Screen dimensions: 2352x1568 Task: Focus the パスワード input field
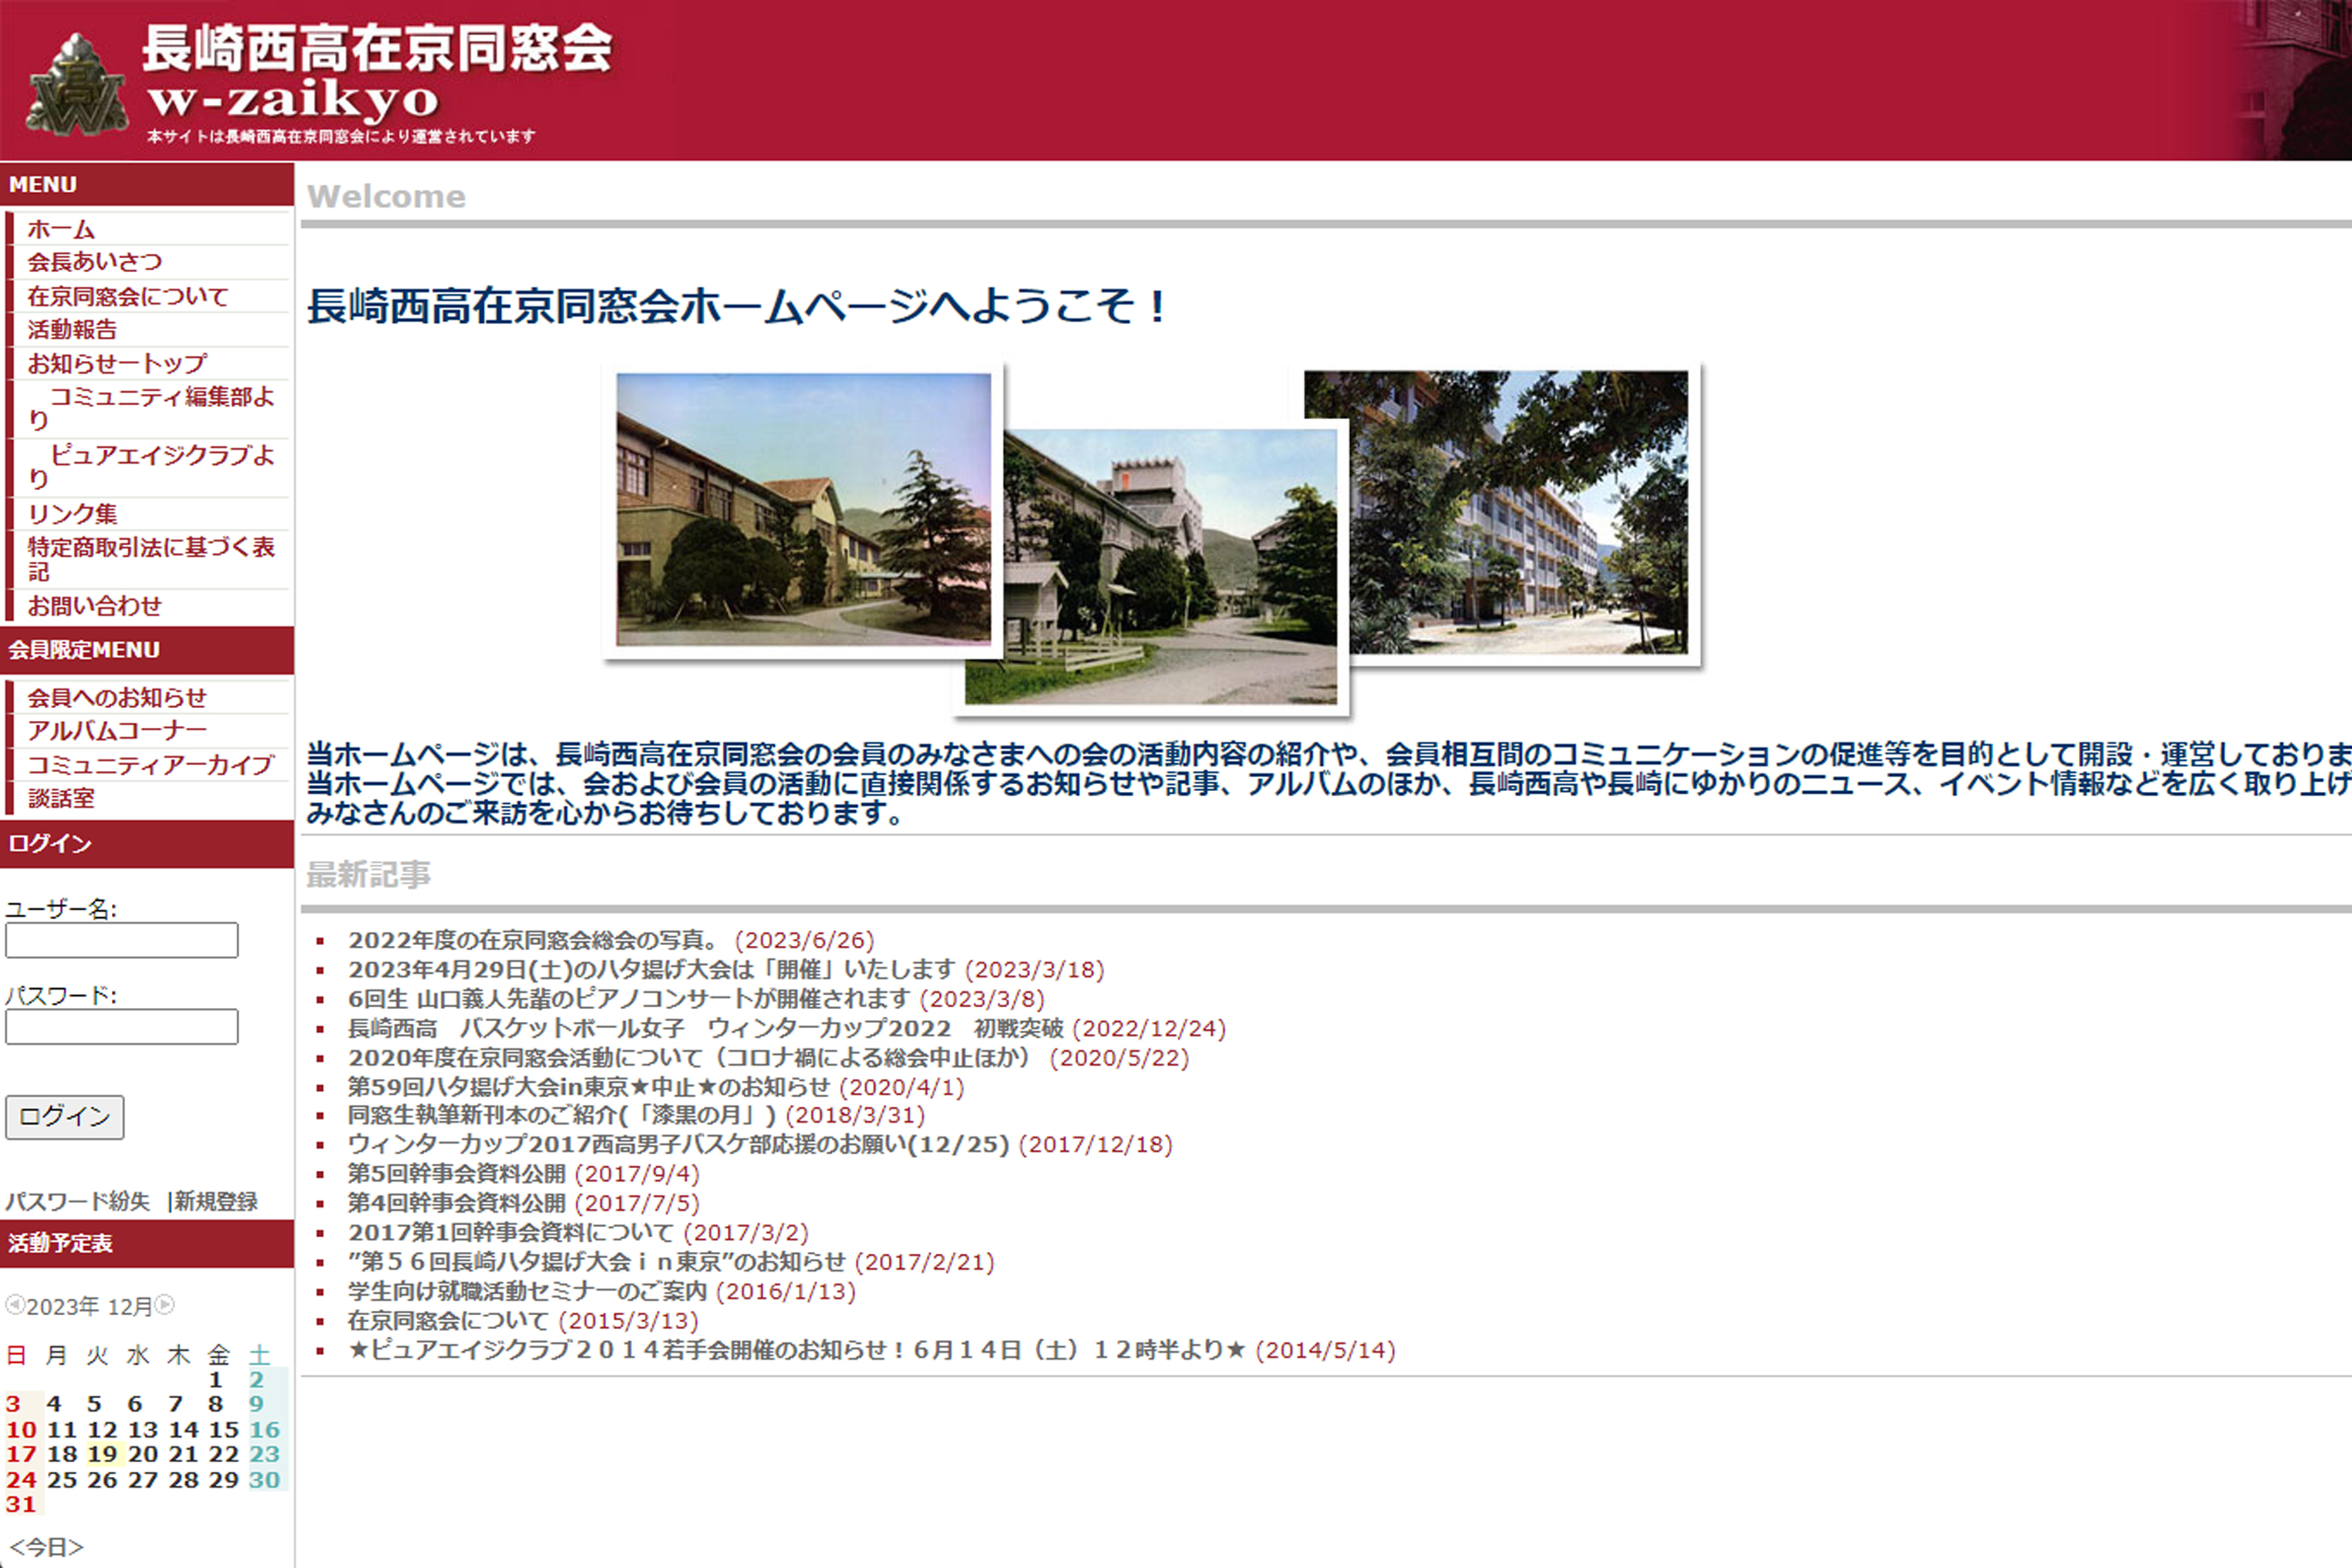(x=122, y=1027)
